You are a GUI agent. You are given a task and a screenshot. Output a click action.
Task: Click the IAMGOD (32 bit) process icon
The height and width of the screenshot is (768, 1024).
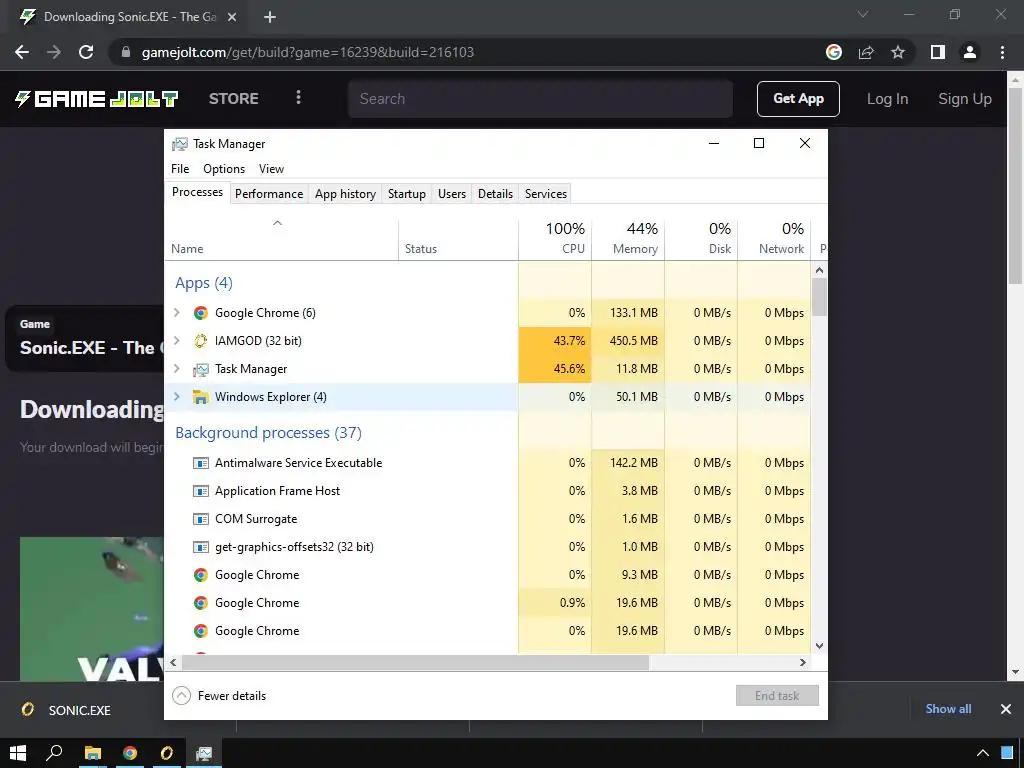pos(200,341)
